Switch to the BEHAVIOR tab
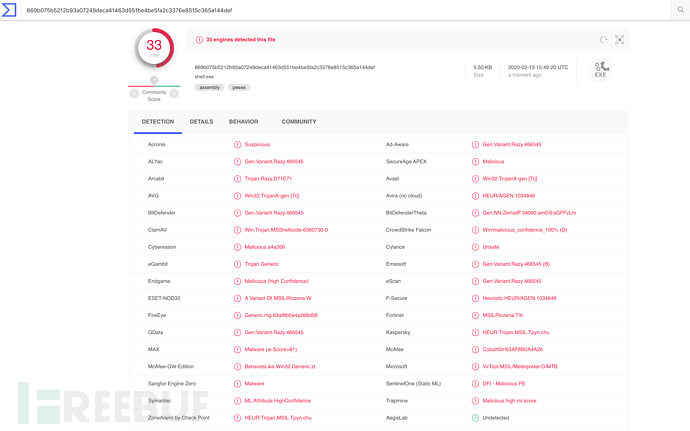 coord(243,122)
